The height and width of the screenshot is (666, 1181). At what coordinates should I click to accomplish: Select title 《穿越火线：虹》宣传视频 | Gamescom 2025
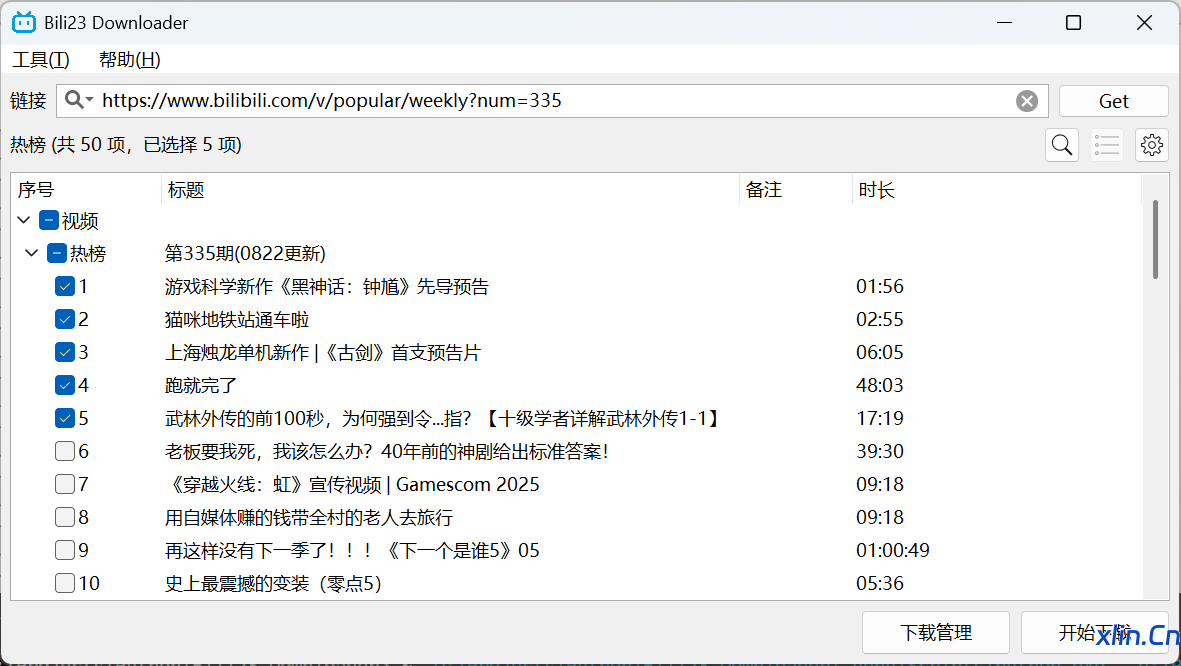352,484
